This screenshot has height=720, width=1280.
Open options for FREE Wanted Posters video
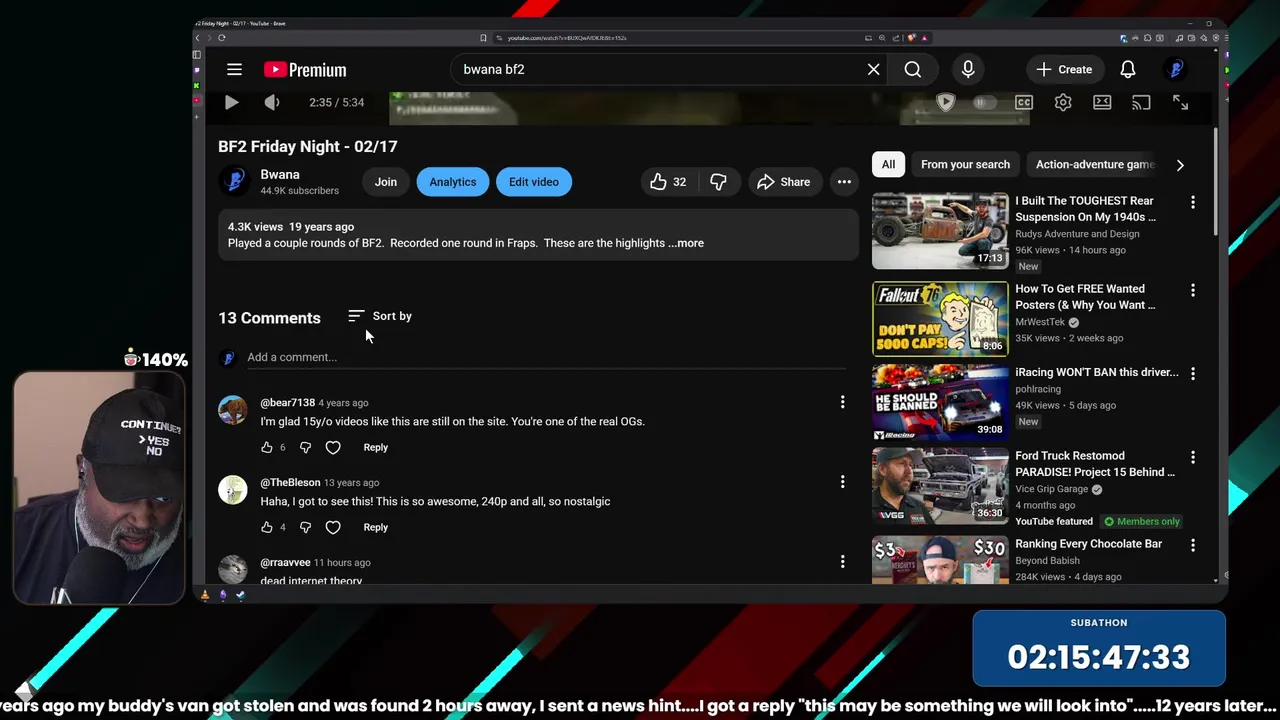click(1192, 290)
